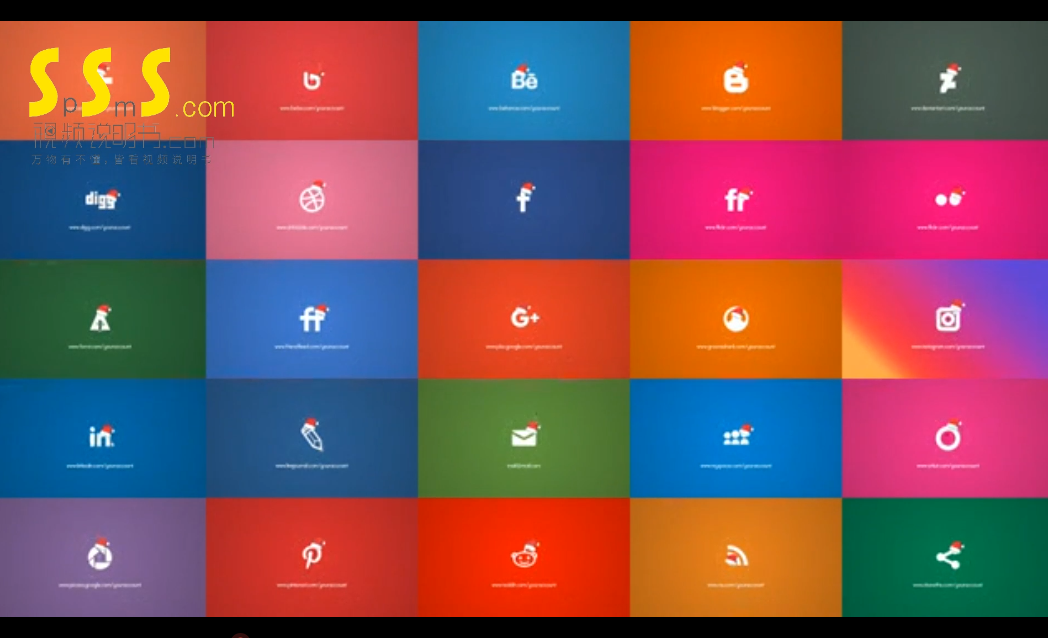Choose the Google+ logo

click(525, 317)
